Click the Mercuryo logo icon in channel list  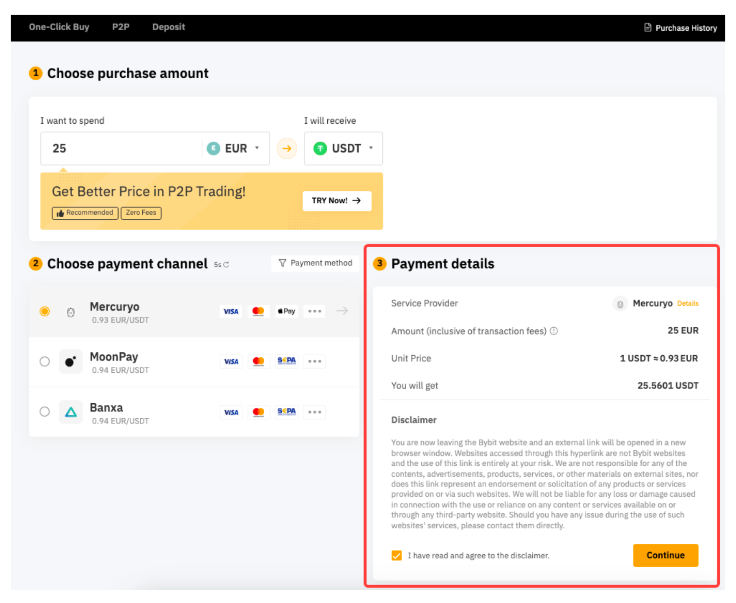70,312
